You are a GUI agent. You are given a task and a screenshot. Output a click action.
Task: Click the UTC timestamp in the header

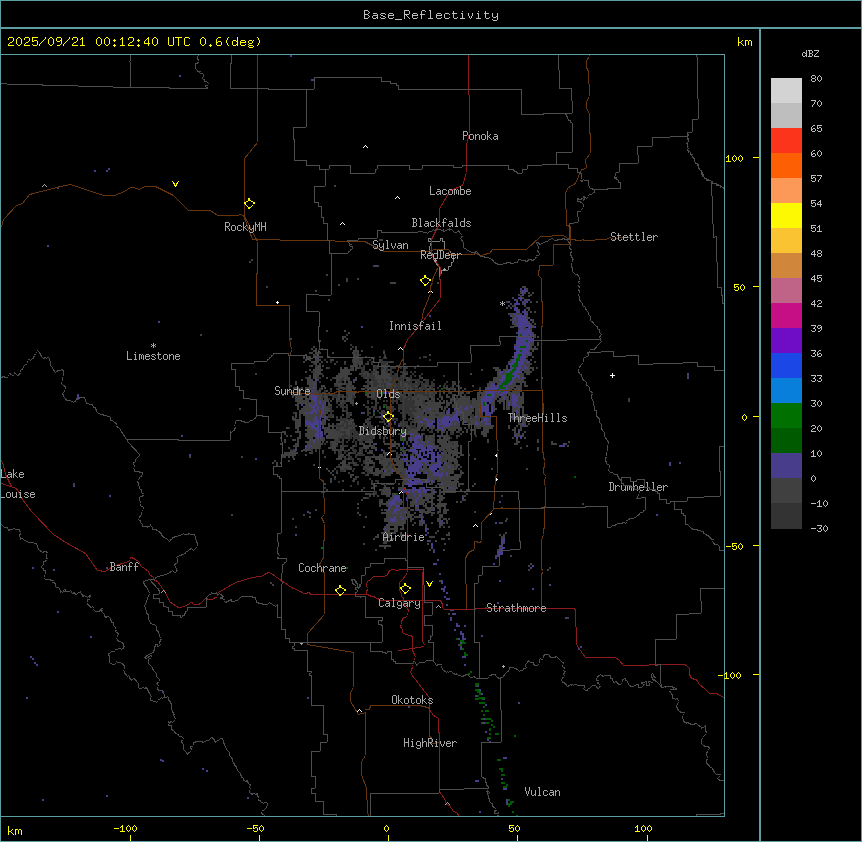pos(134,42)
